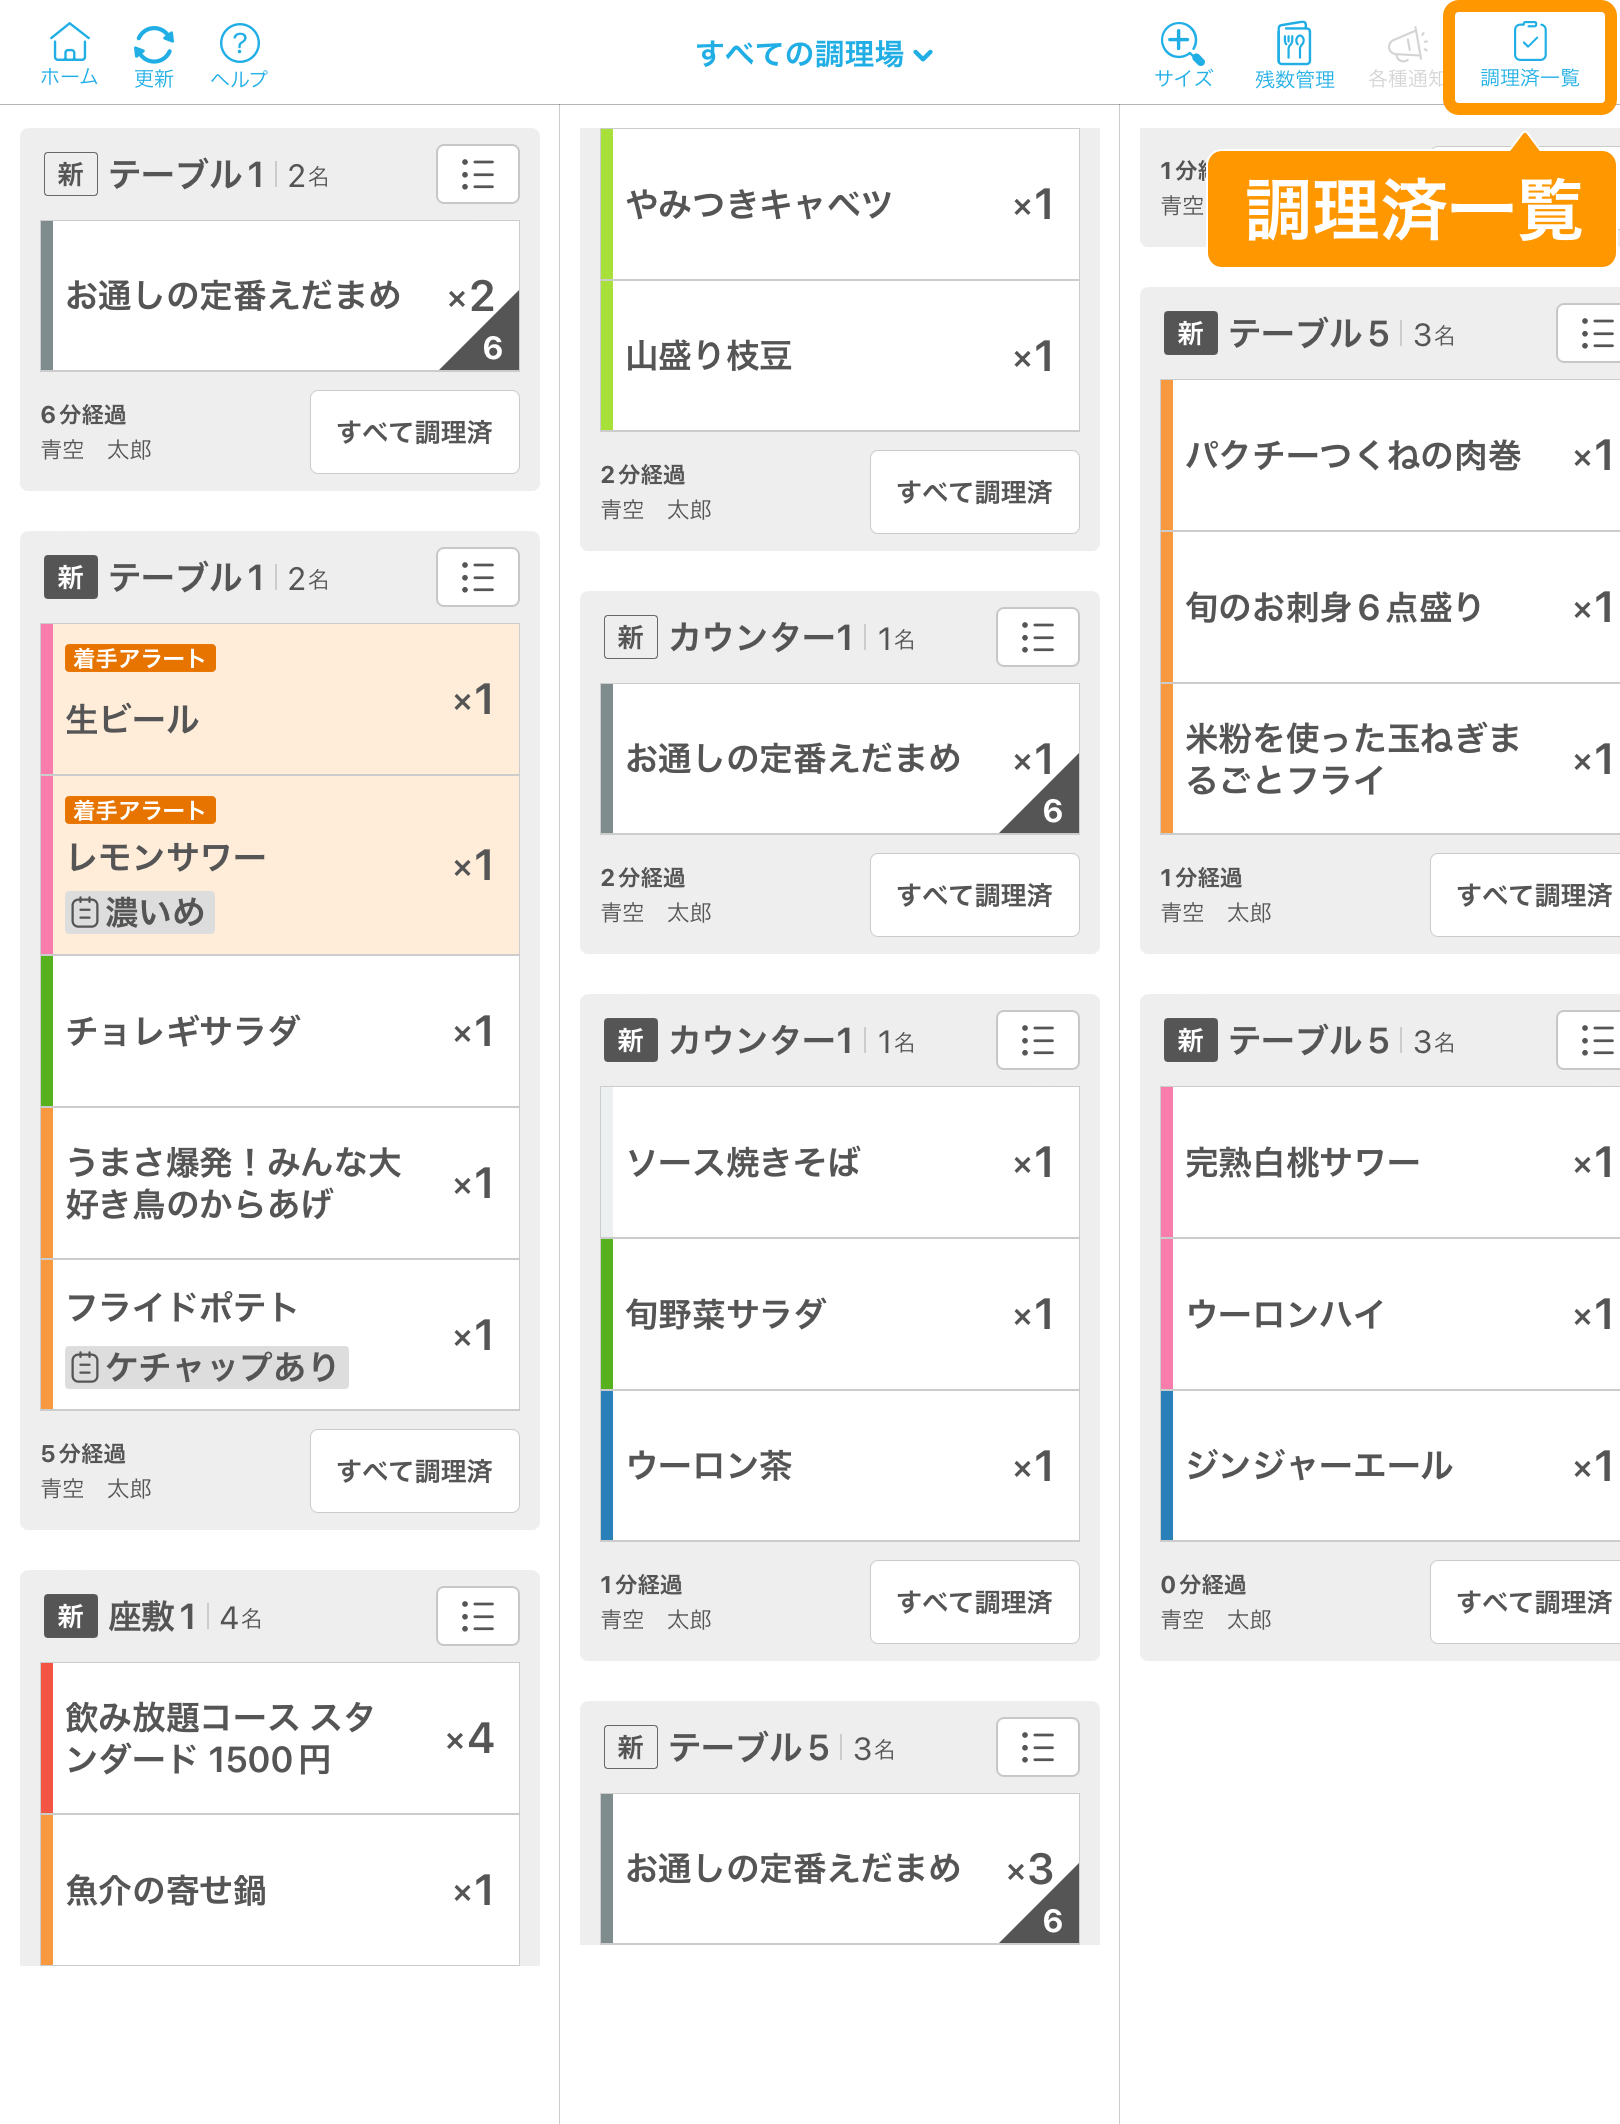Select やみつきキャベツ item

840,204
